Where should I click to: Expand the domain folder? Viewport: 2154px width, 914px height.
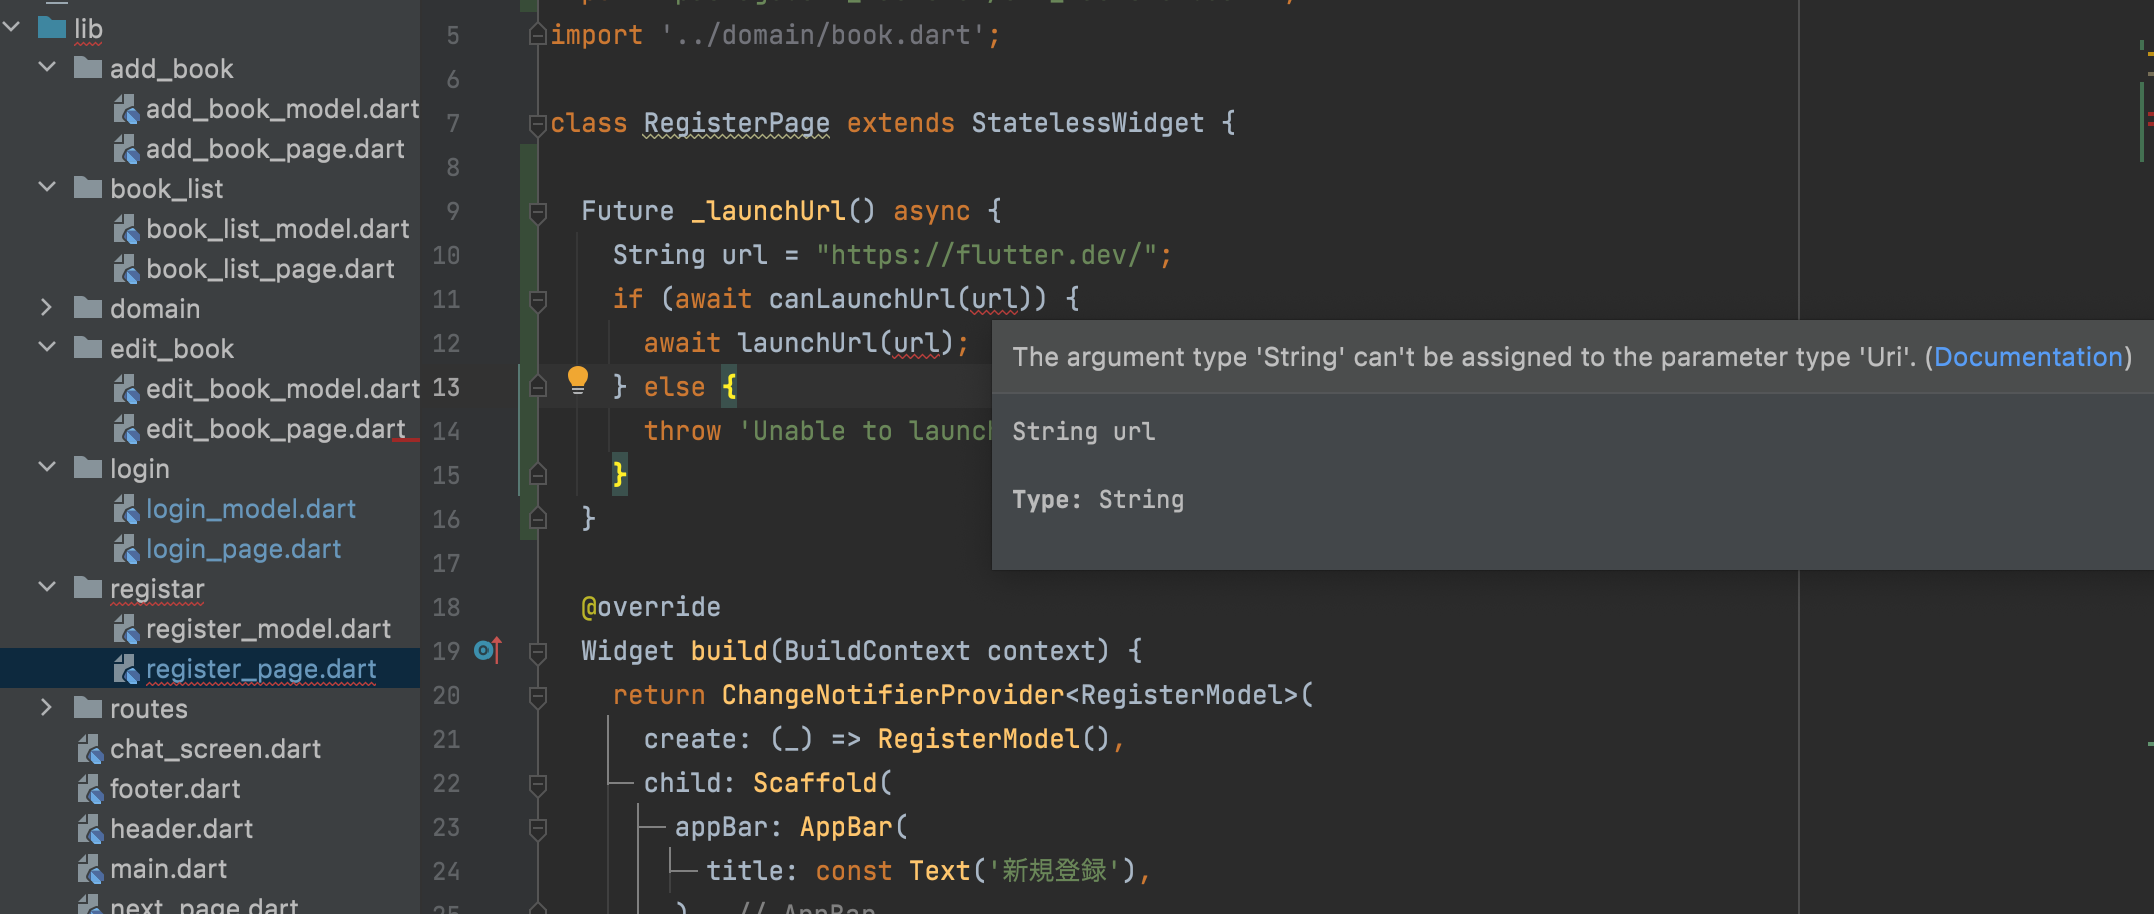[x=46, y=308]
